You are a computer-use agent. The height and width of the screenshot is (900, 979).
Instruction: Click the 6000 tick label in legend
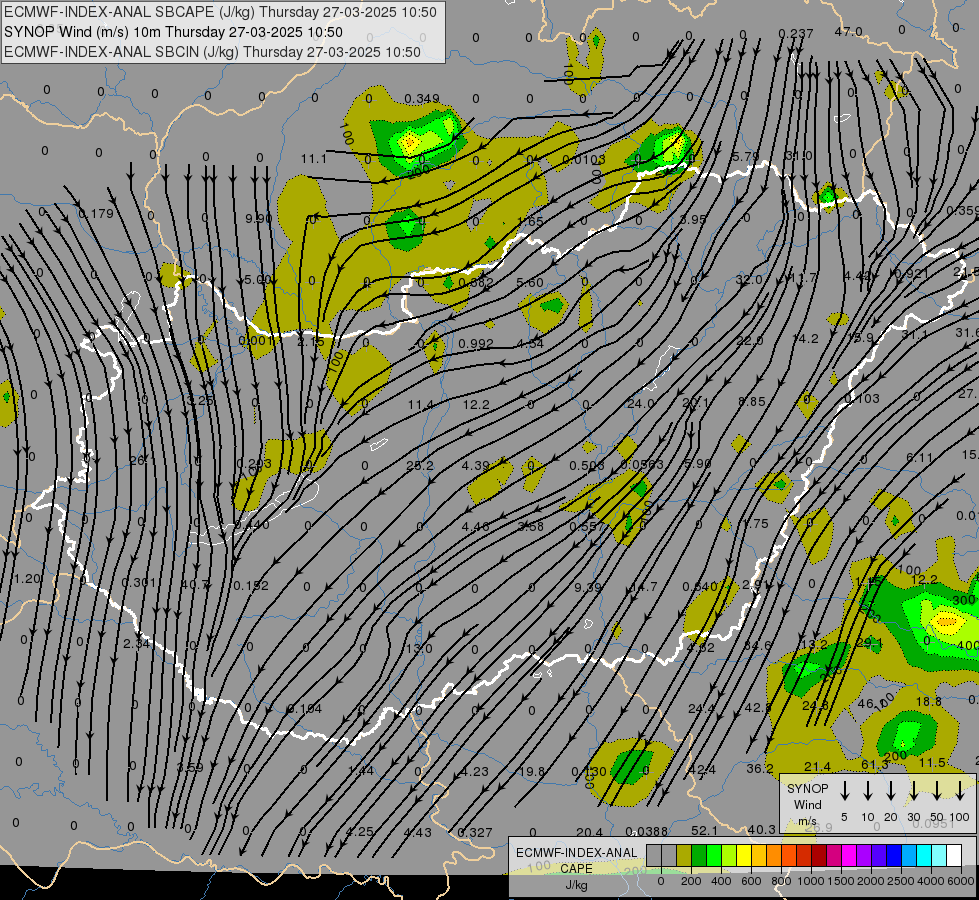962,881
